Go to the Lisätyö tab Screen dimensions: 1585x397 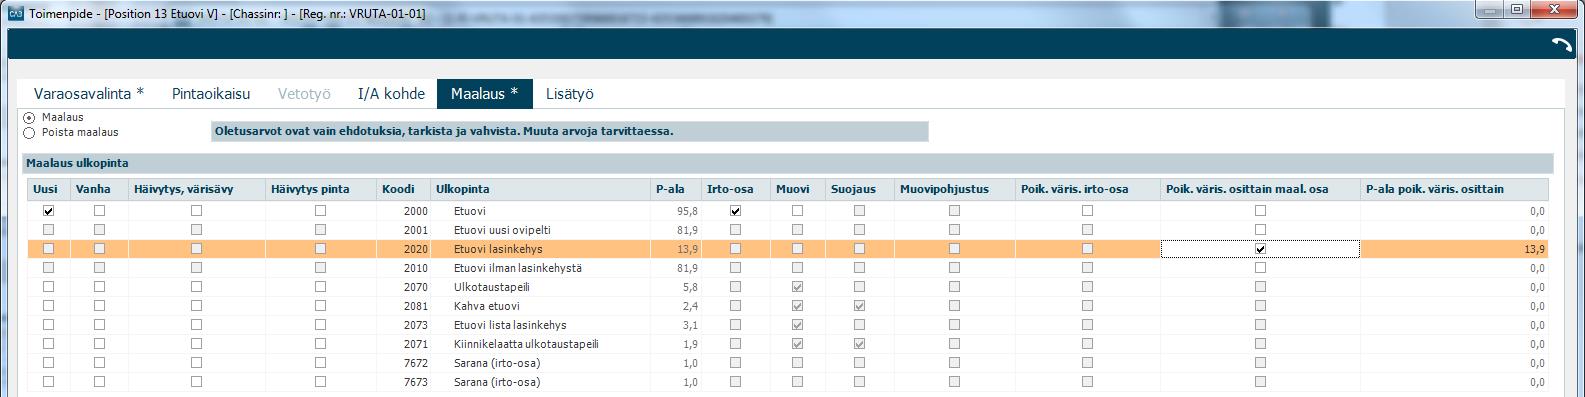(570, 93)
